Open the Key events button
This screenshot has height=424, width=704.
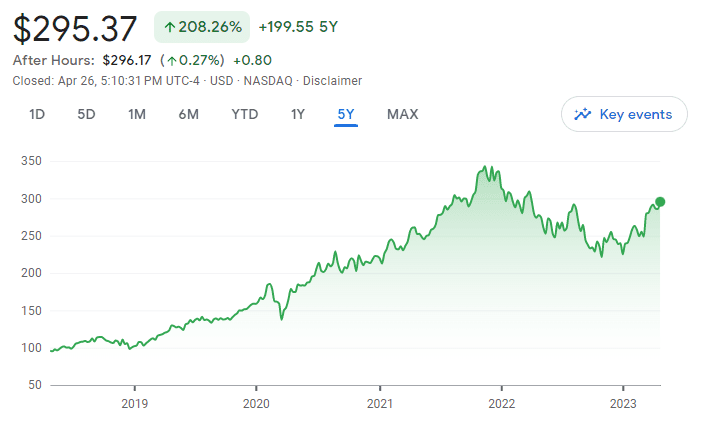(x=624, y=114)
